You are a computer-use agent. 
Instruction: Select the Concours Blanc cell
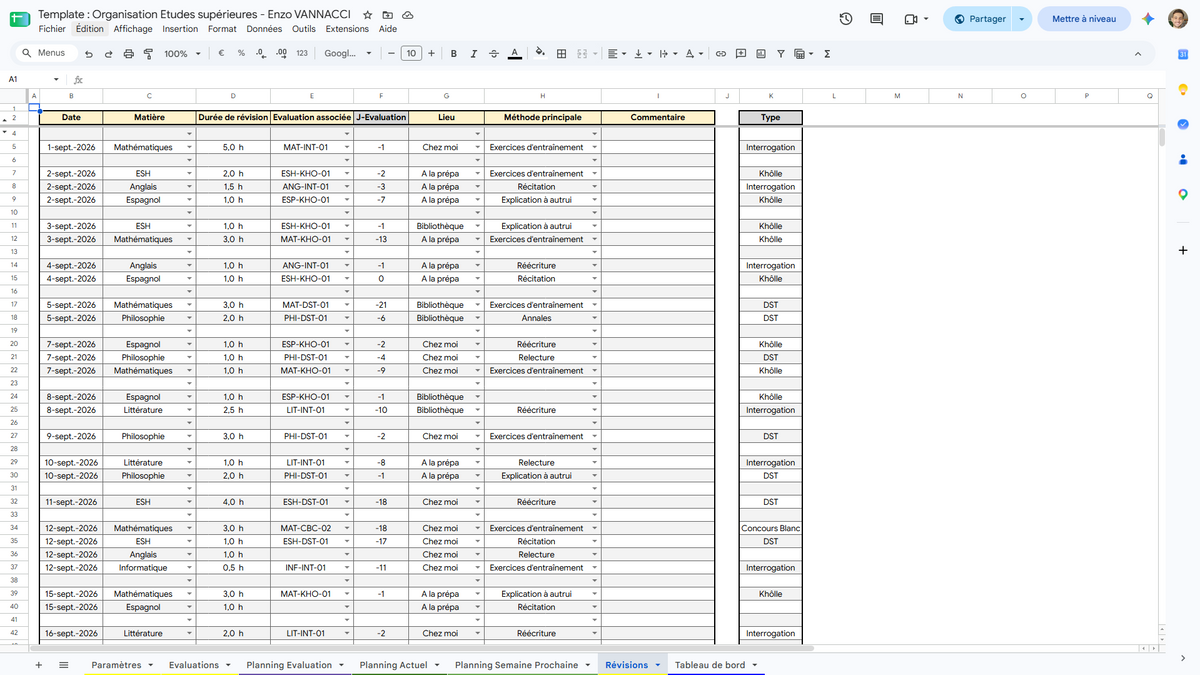click(x=770, y=528)
